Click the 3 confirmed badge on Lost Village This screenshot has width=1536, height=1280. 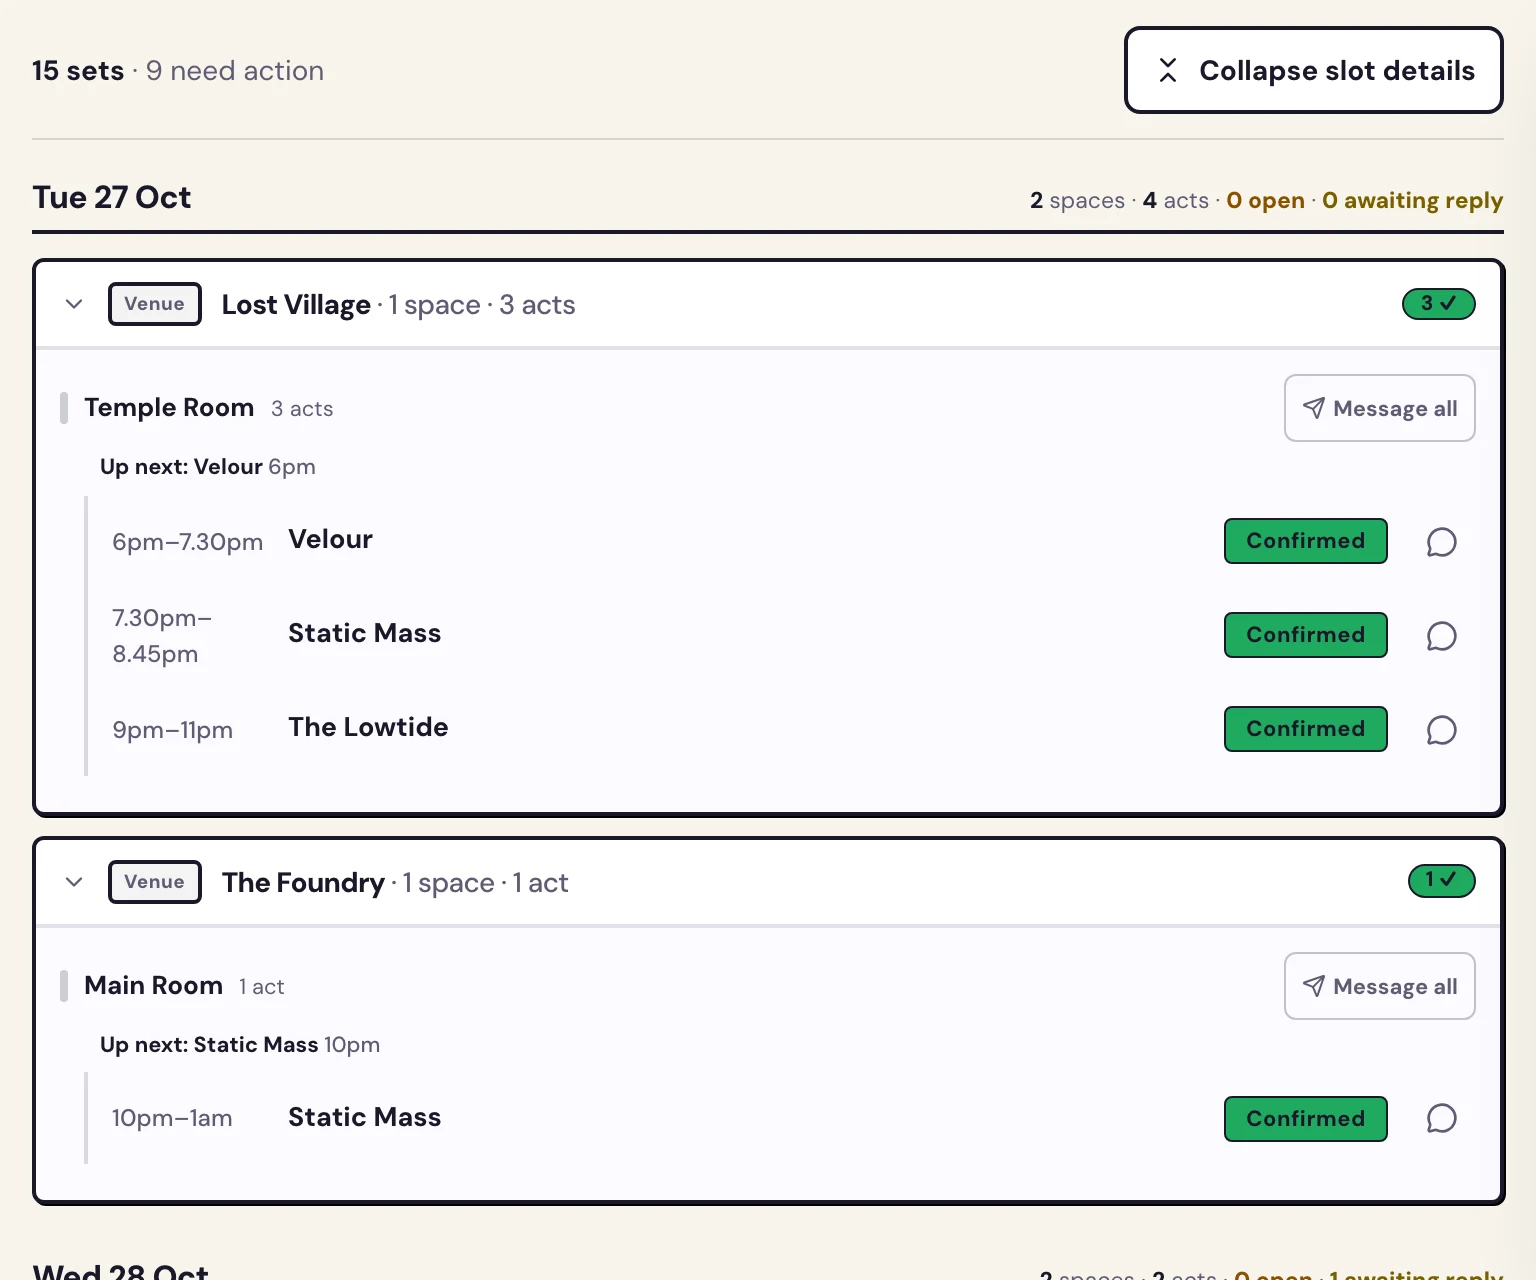(x=1438, y=303)
